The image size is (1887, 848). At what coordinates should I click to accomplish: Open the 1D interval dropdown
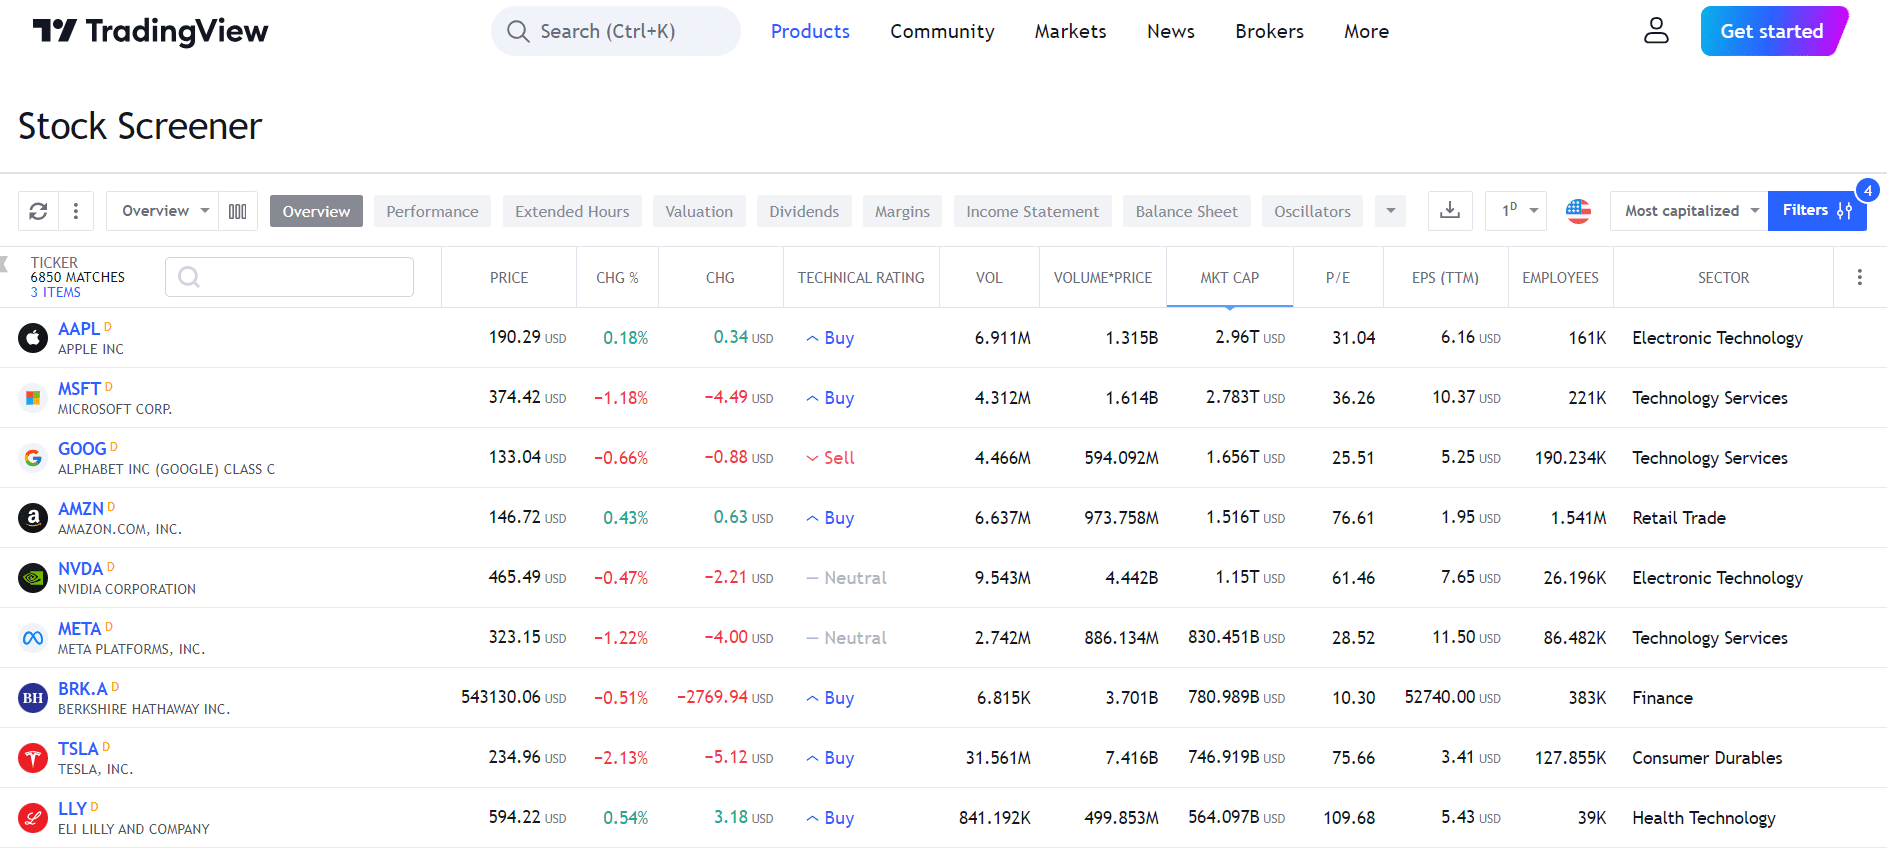click(1517, 211)
